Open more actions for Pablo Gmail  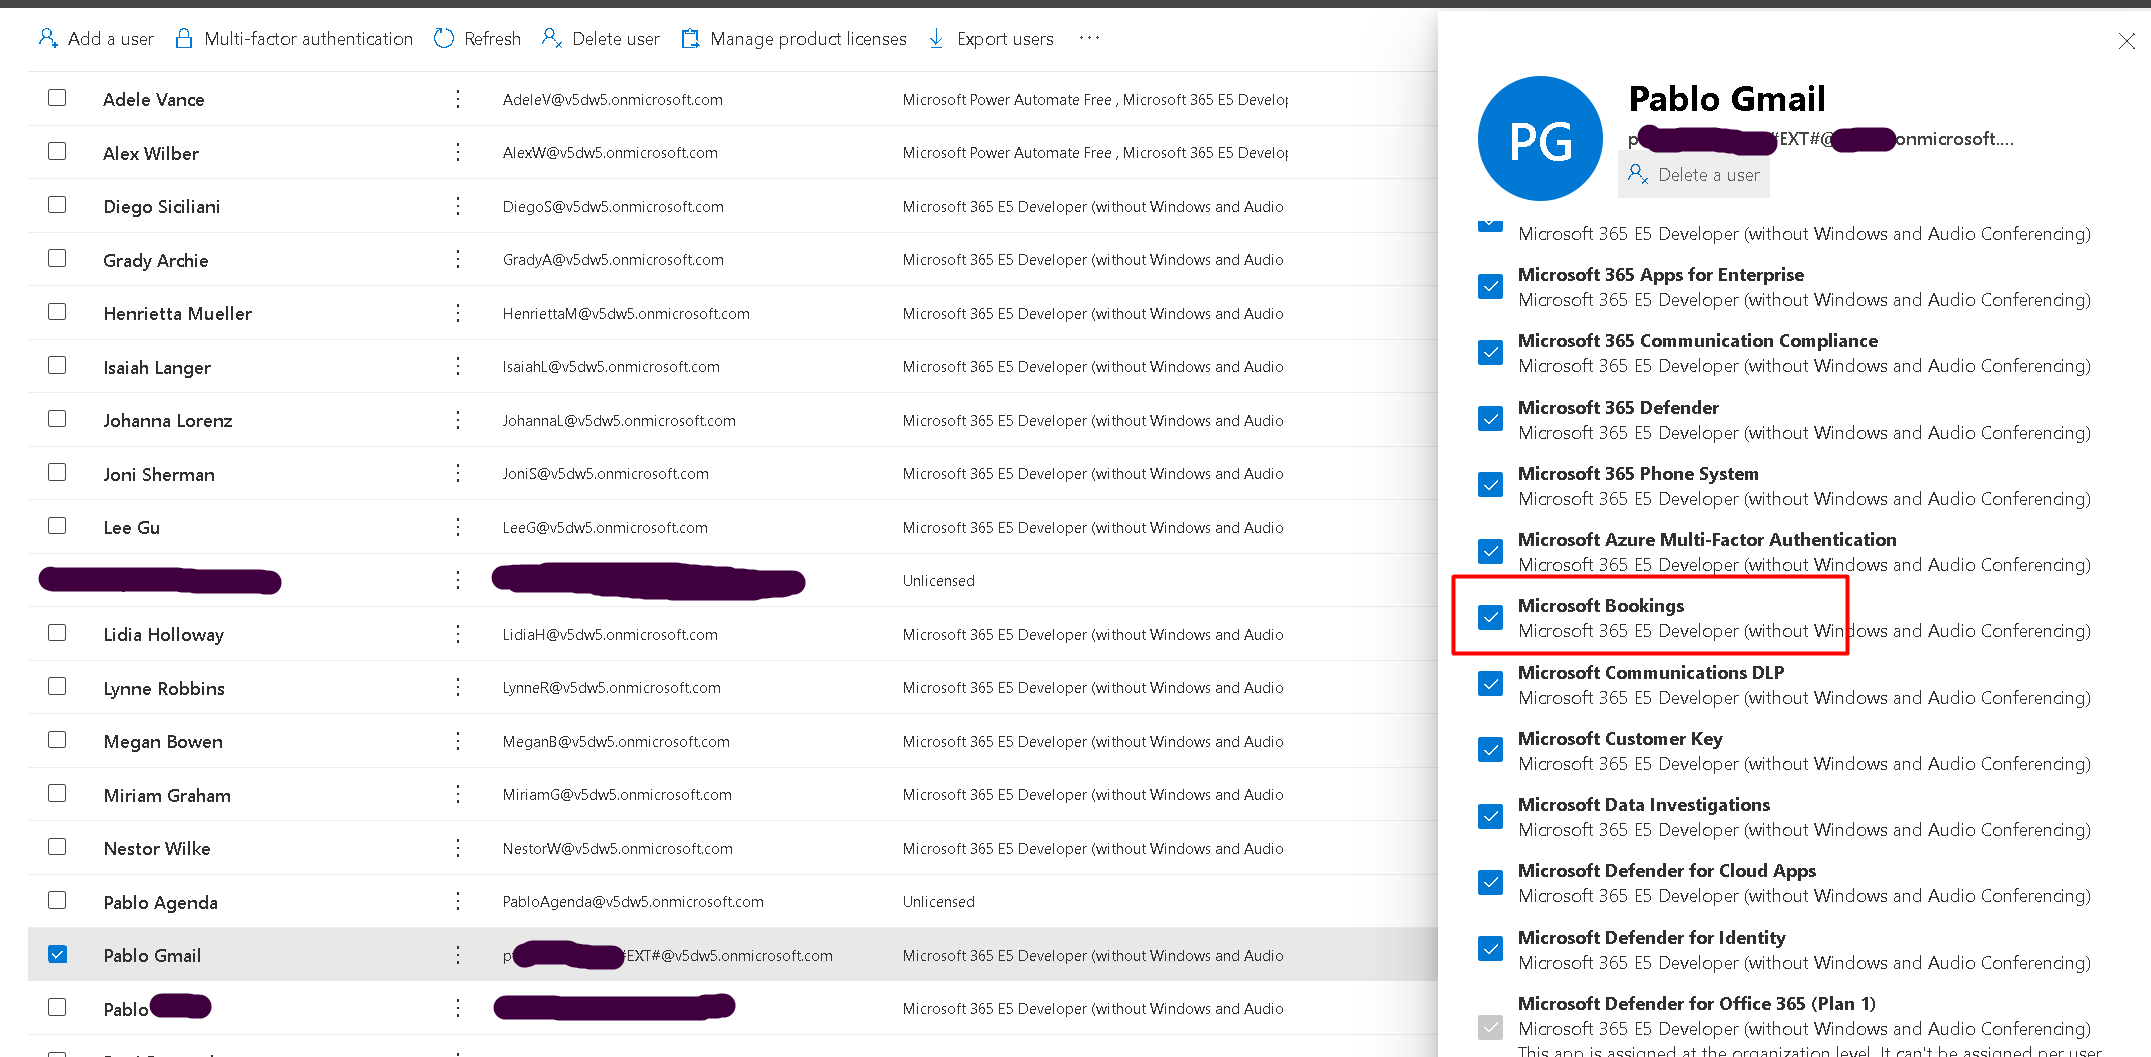click(x=458, y=955)
